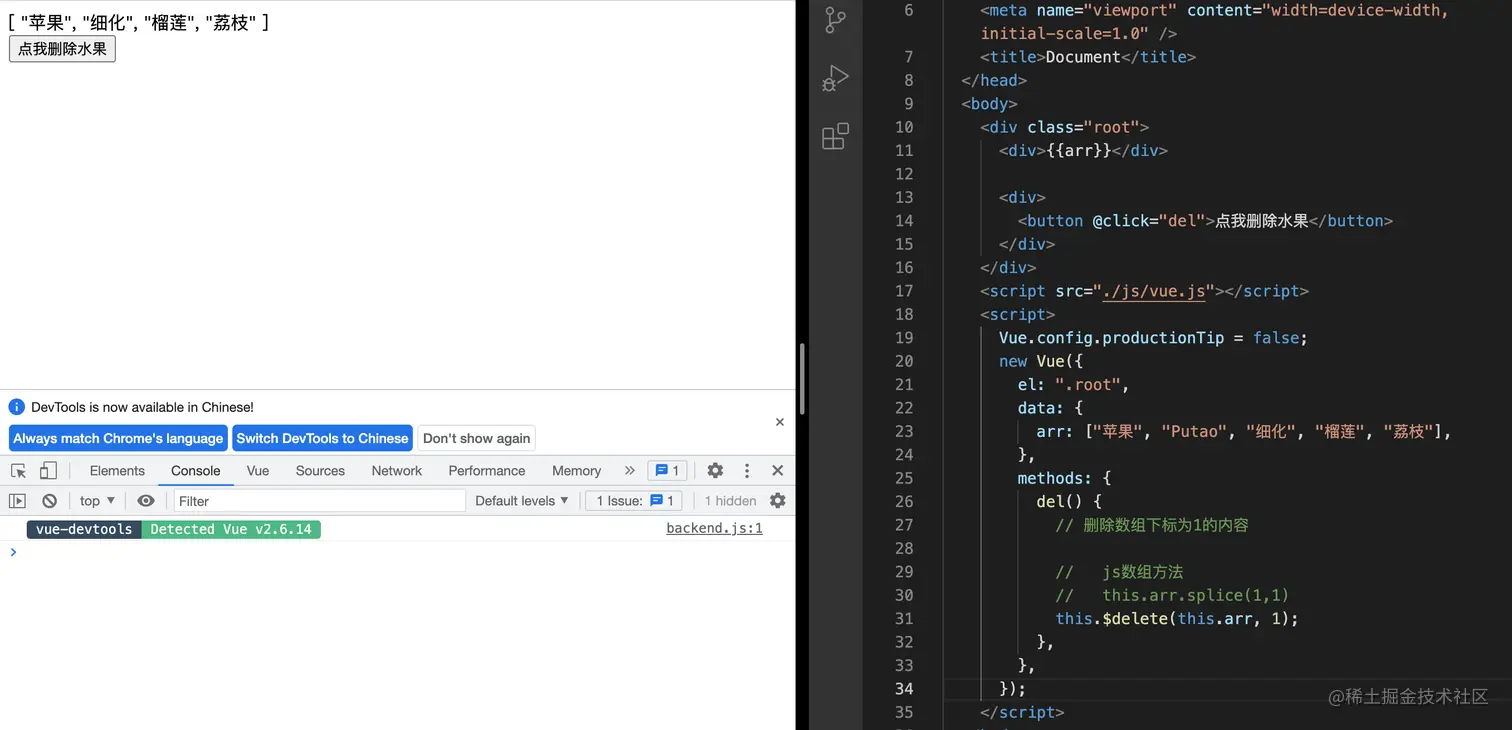Open Run and Debug in the editor activity bar

pyautogui.click(x=835, y=78)
